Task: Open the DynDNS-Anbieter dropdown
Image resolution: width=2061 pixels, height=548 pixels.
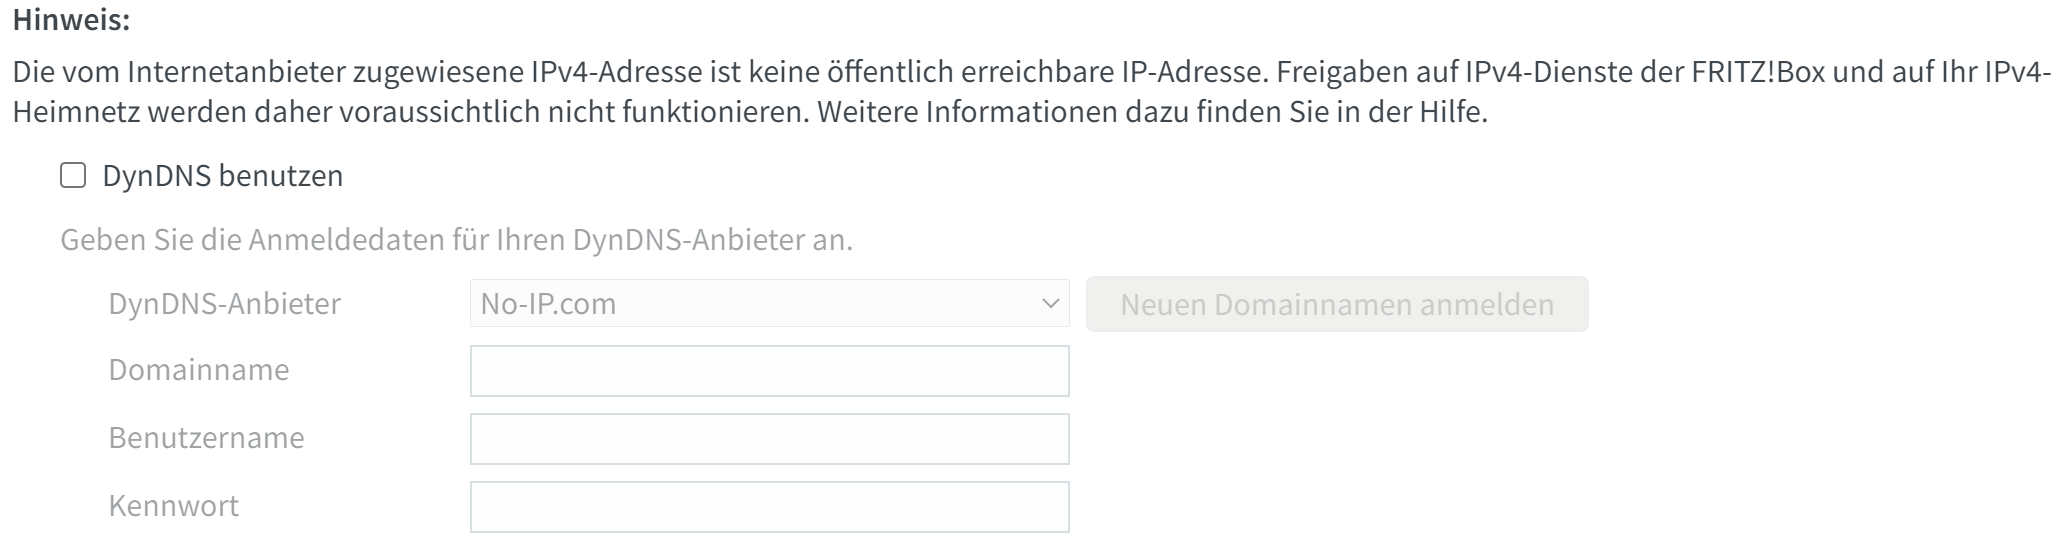Action: [x=768, y=304]
